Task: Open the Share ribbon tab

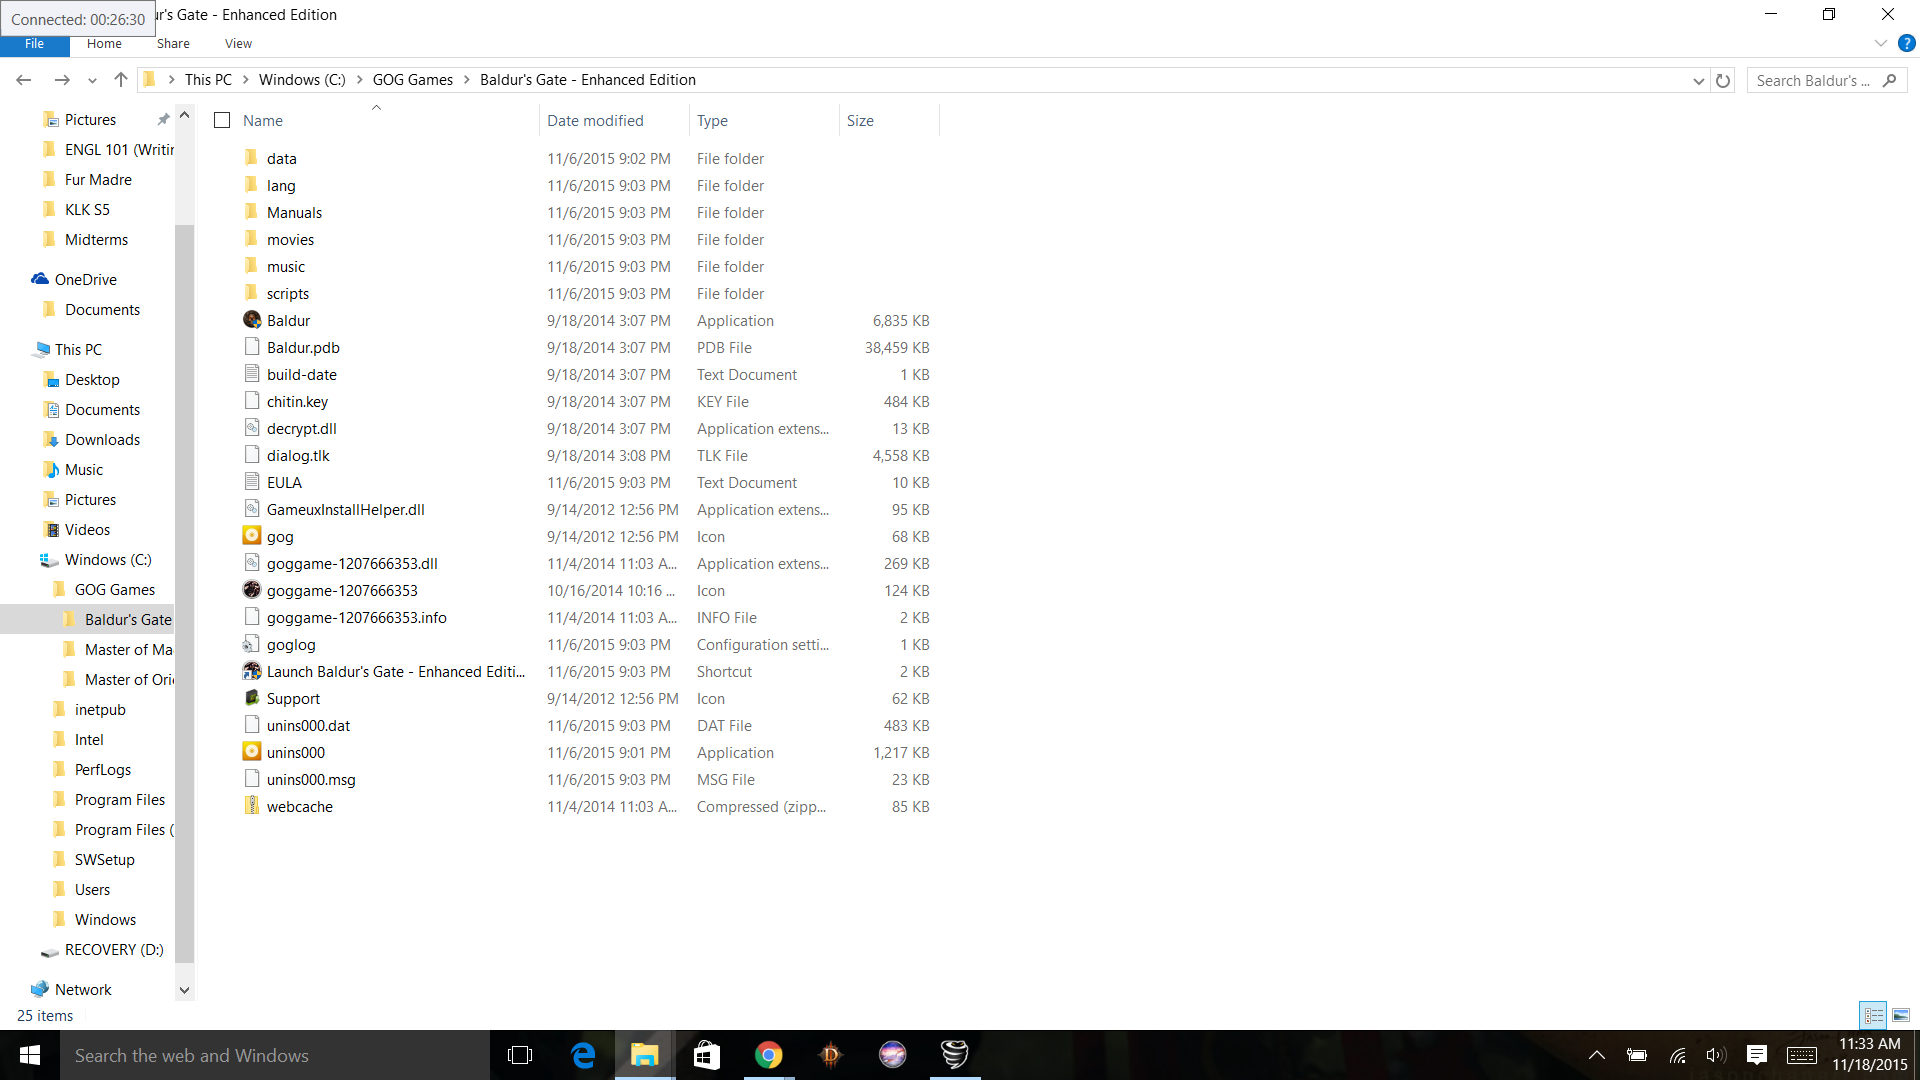Action: coord(173,44)
